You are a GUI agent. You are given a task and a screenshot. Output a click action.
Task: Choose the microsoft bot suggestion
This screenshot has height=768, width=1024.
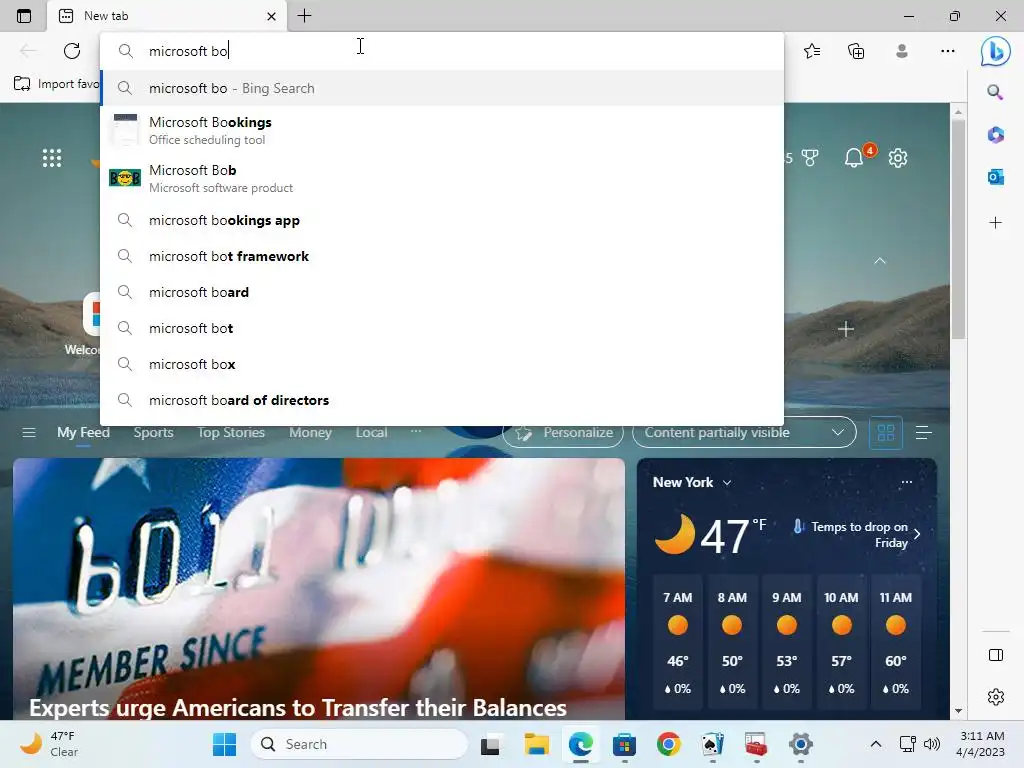[x=442, y=328]
